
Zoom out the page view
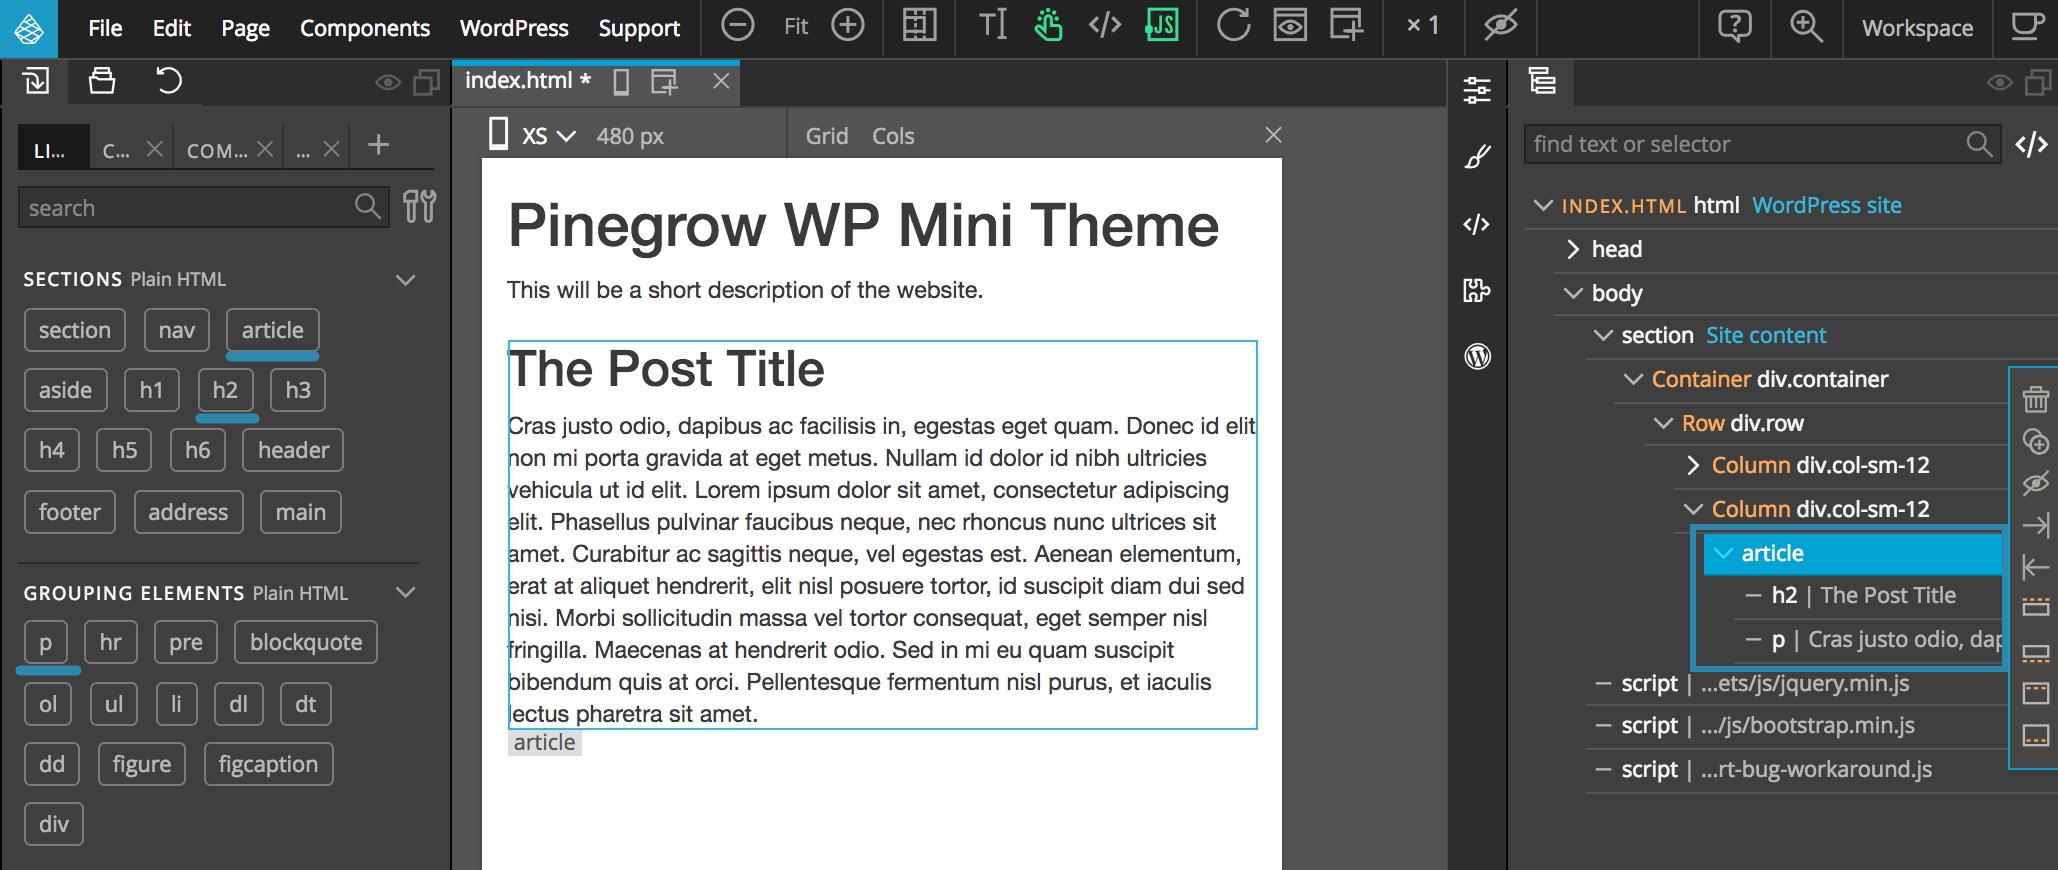click(x=738, y=26)
